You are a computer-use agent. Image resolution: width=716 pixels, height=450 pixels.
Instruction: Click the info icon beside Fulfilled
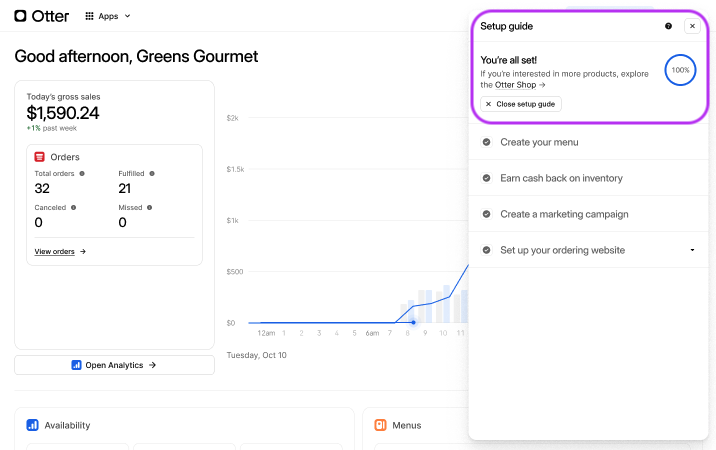[152, 173]
